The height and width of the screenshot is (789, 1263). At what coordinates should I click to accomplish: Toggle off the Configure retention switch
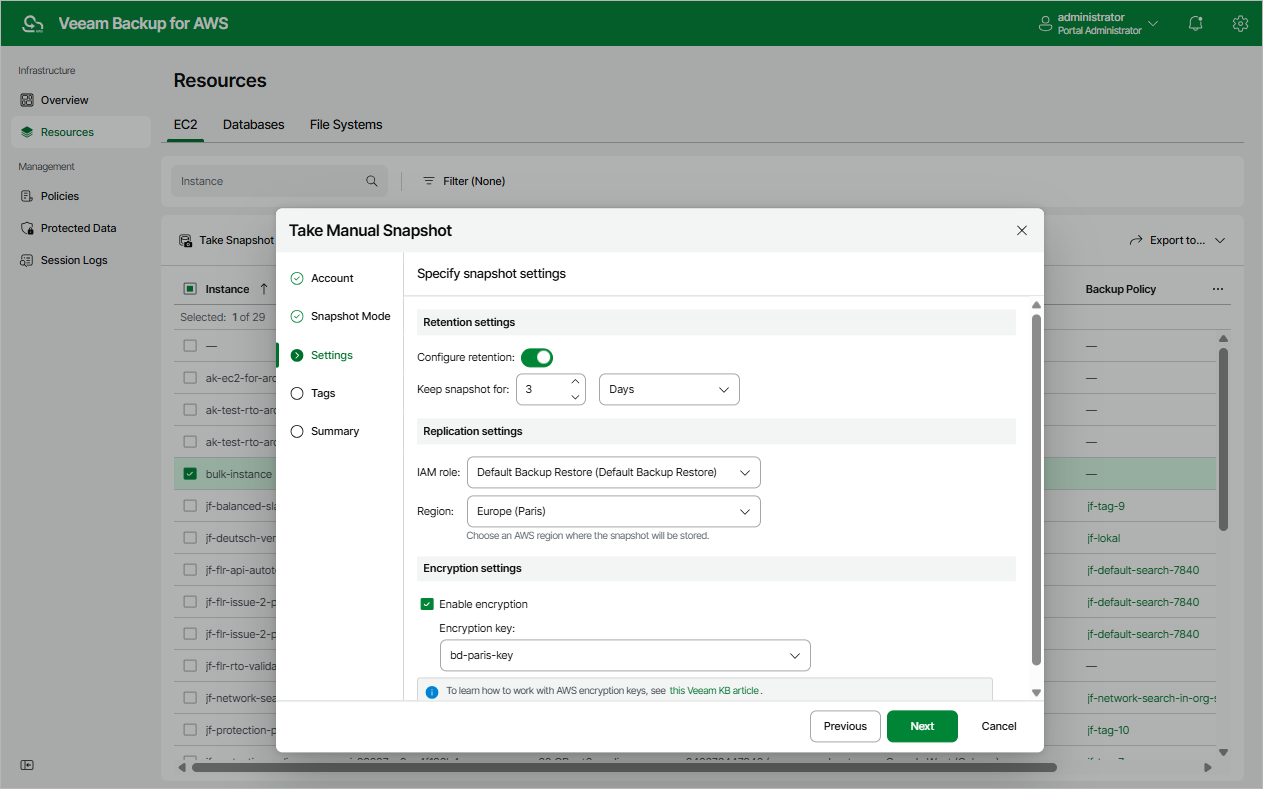click(537, 357)
